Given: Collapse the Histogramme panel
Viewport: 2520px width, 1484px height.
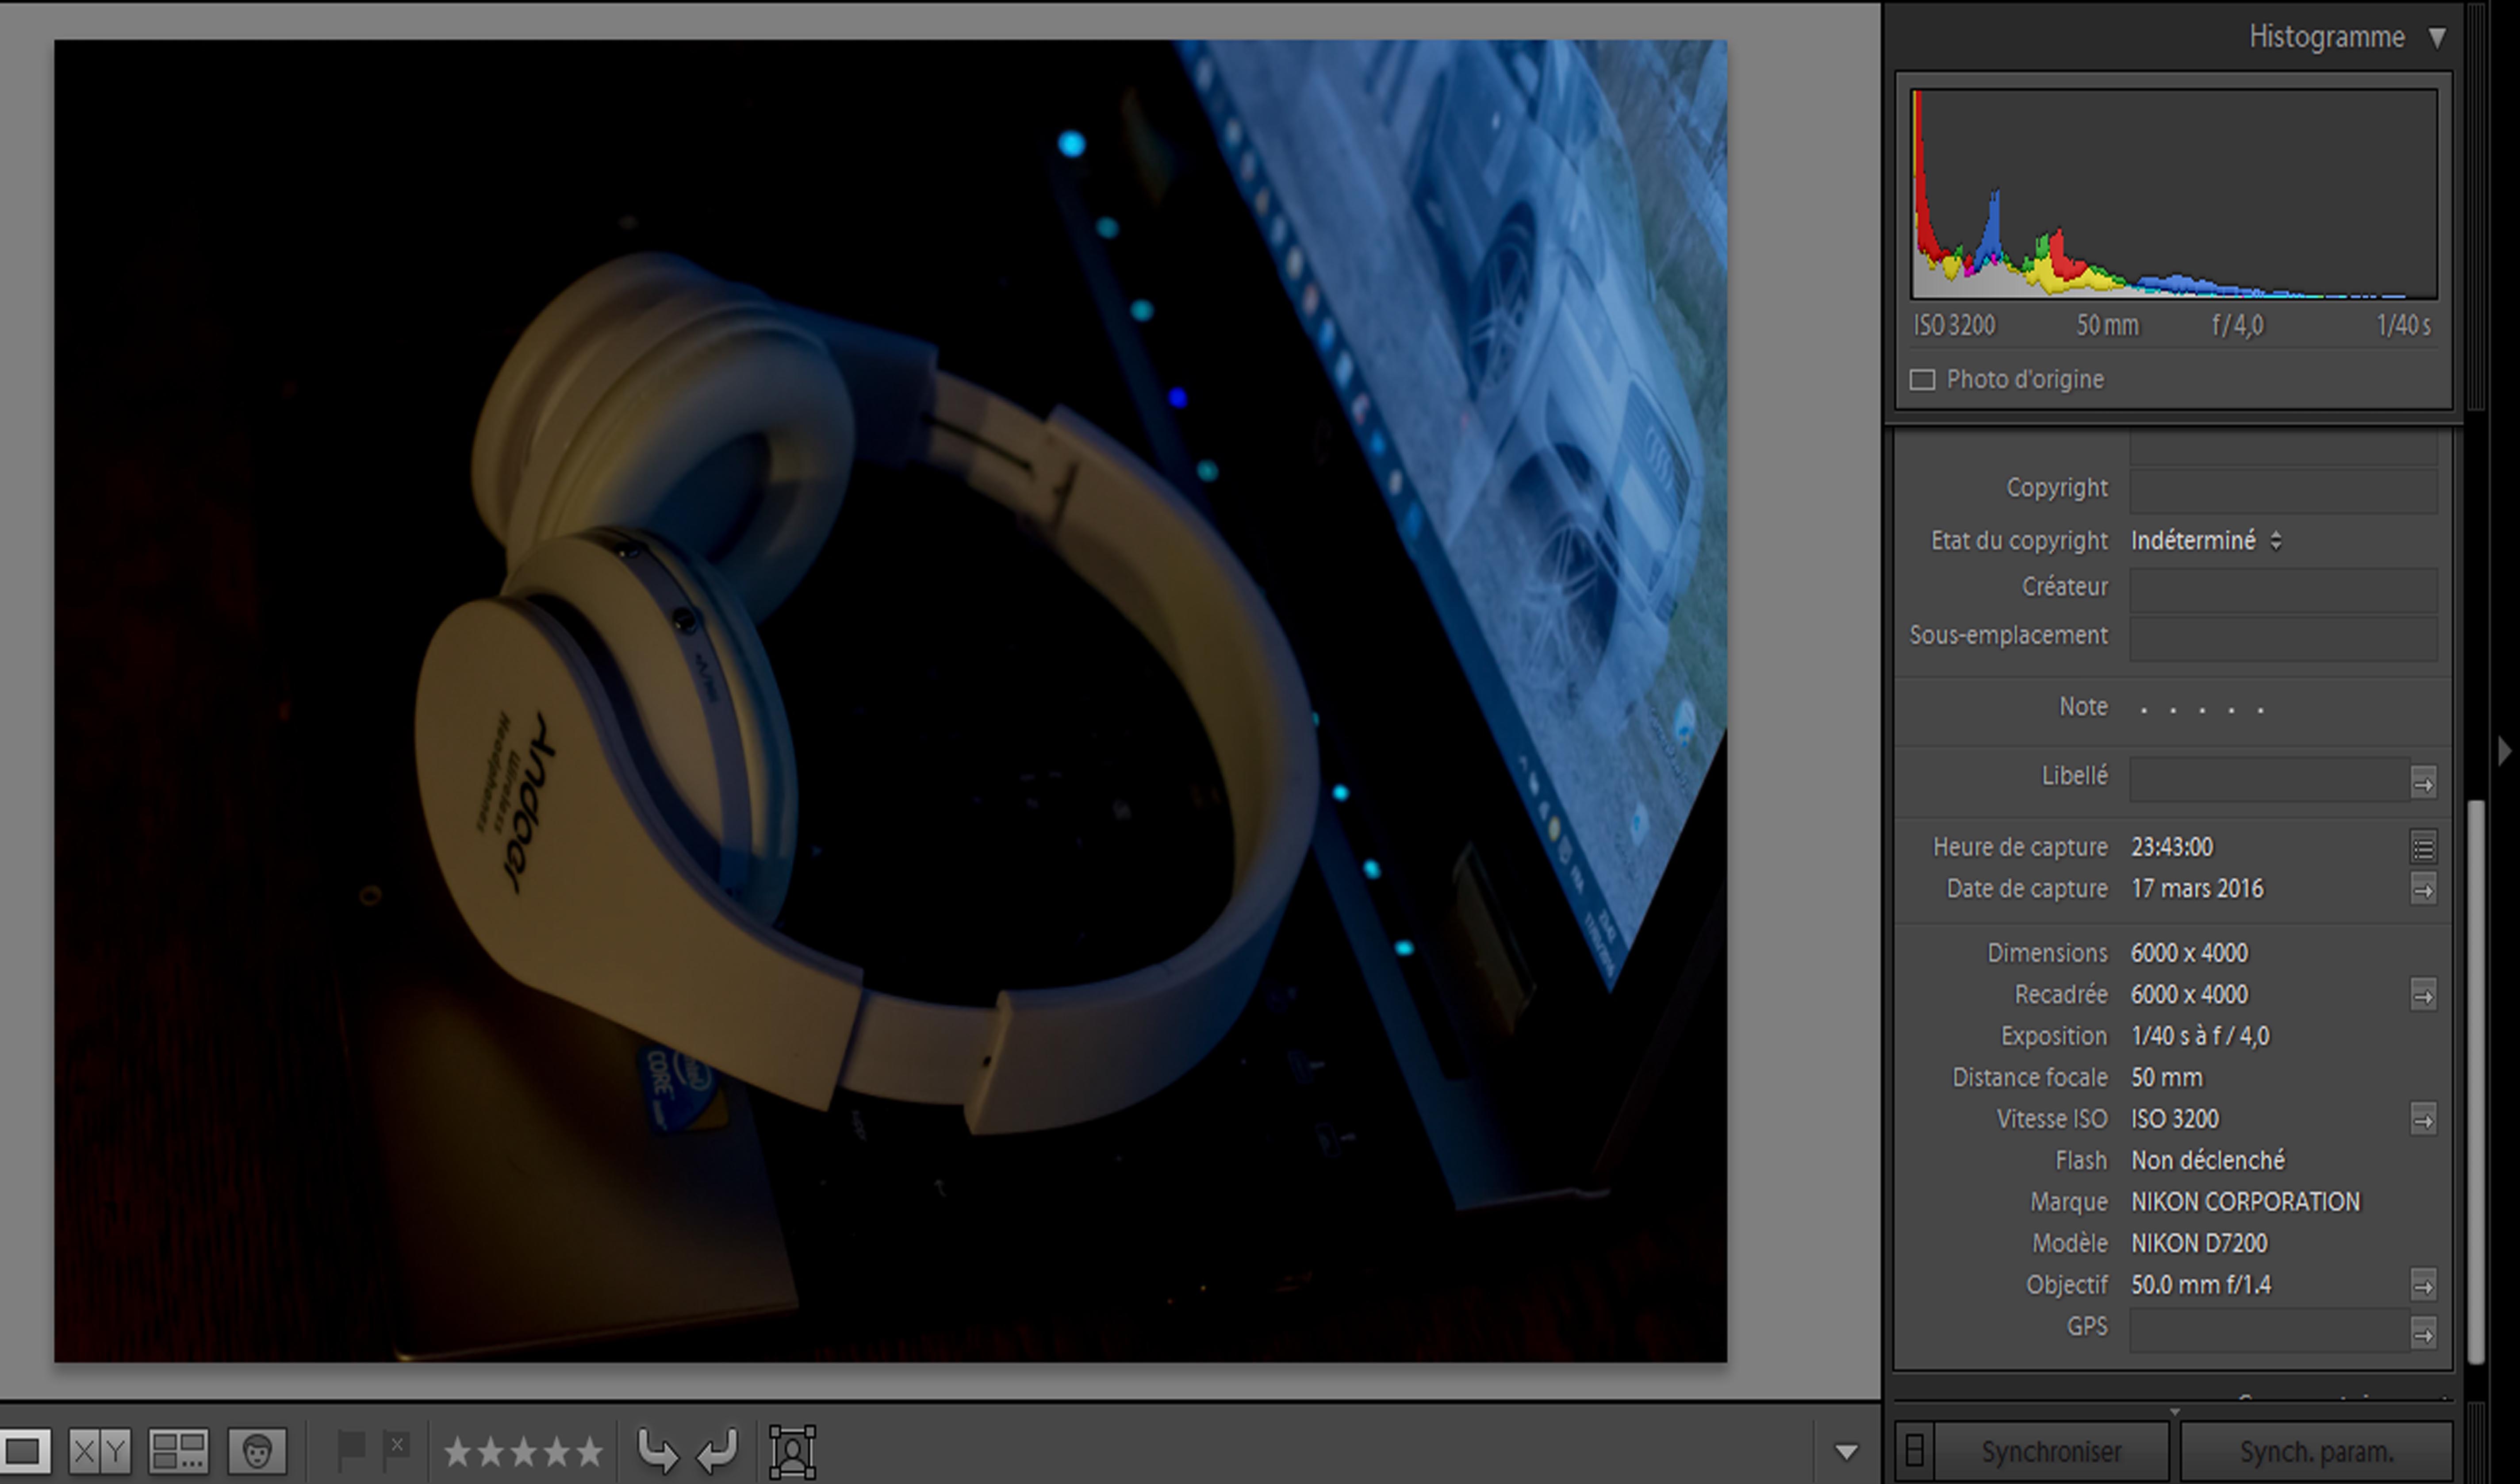Looking at the screenshot, I should (2437, 38).
